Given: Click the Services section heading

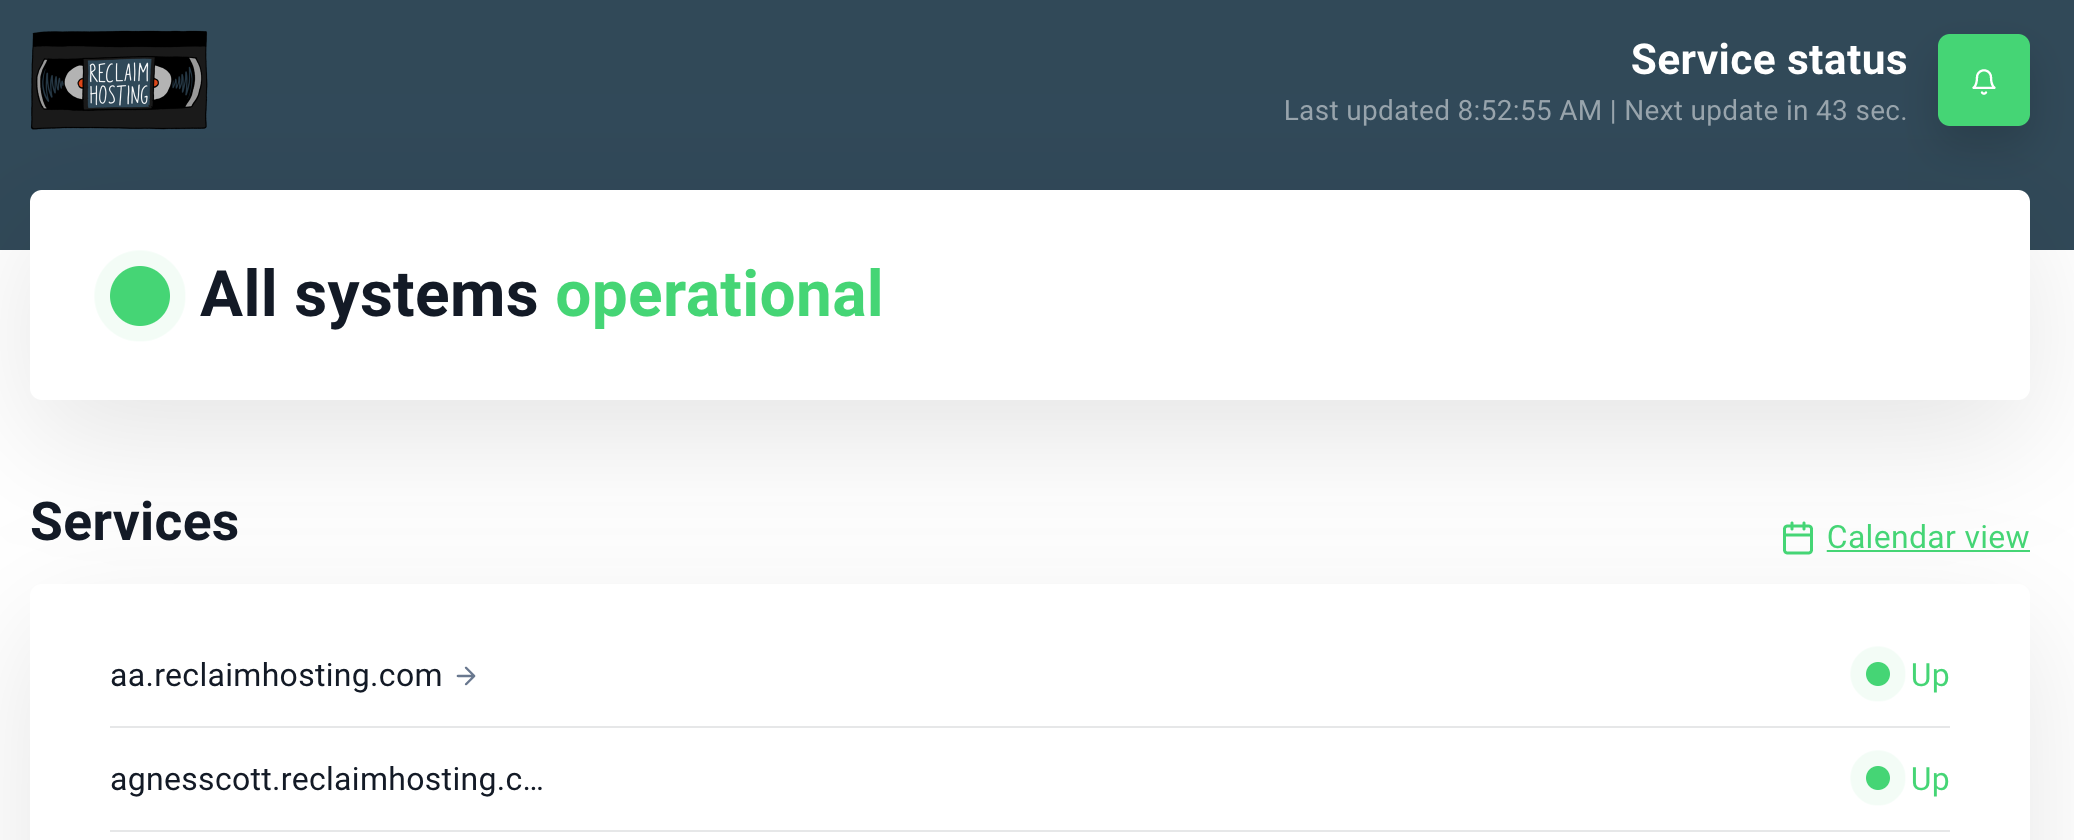Looking at the screenshot, I should click(135, 522).
